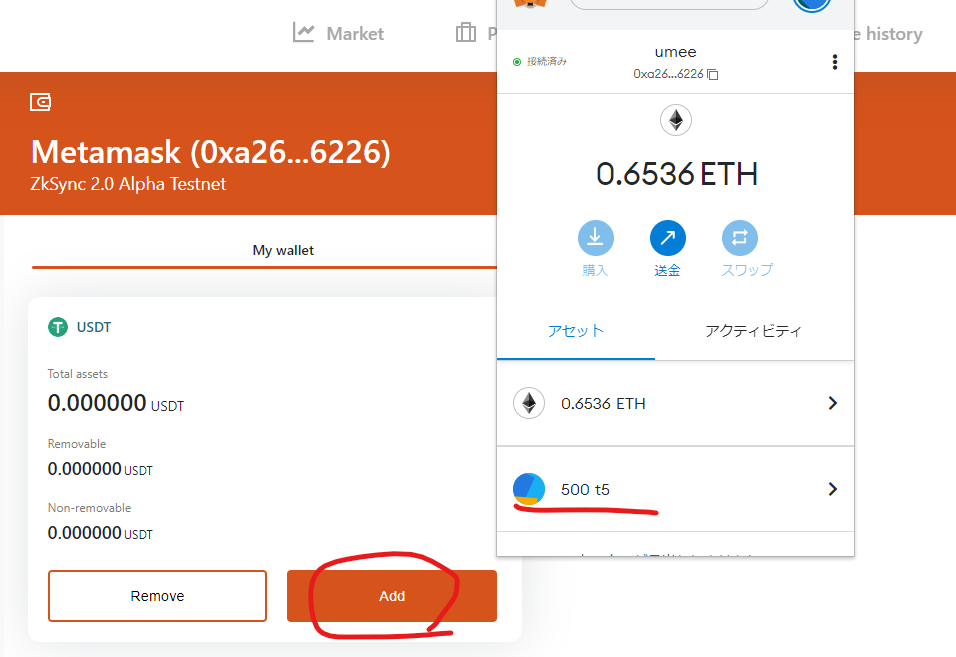The width and height of the screenshot is (956, 657).
Task: Switch to the アクティビティ (Activity) tab
Action: 754,331
